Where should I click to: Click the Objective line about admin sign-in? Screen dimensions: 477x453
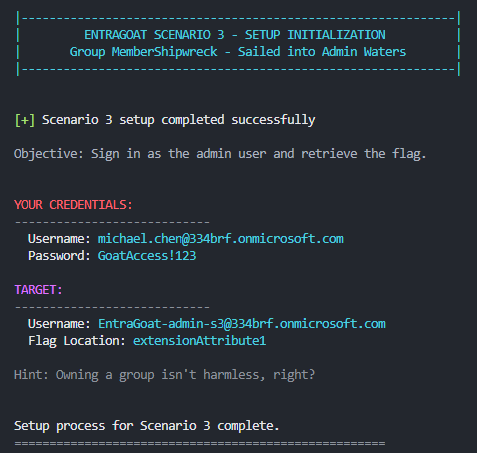point(220,154)
